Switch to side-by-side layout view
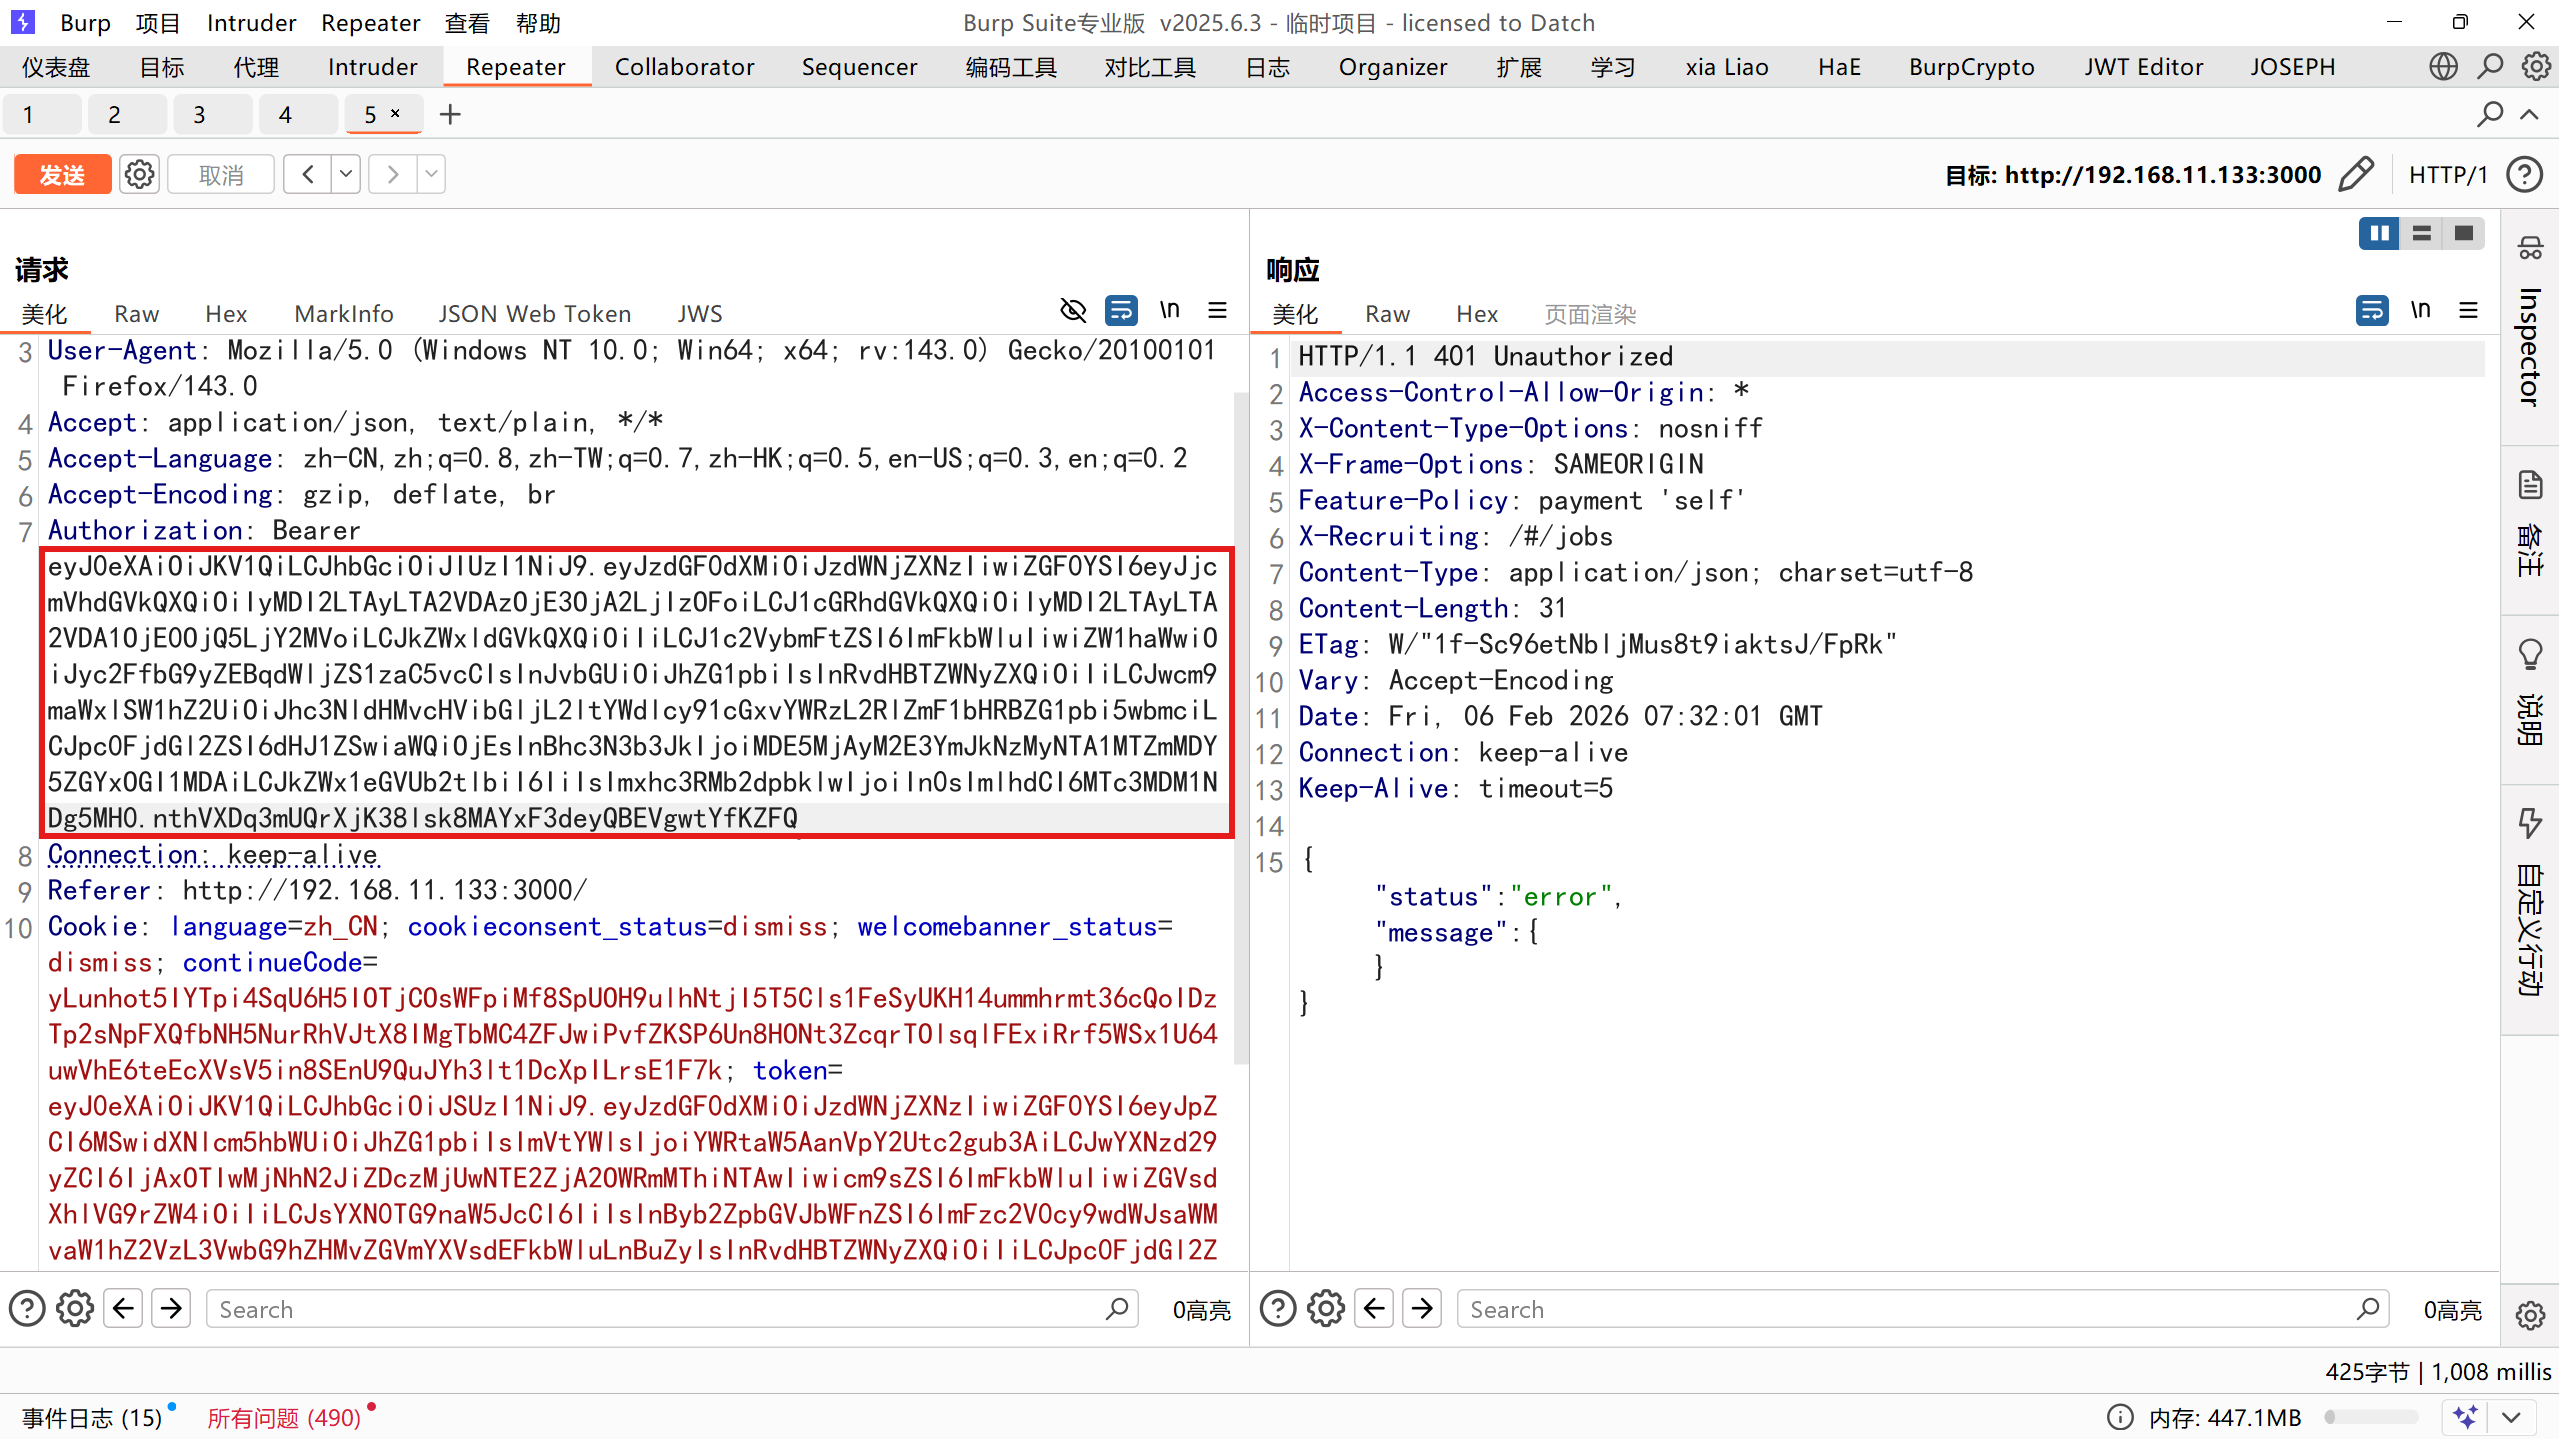Image resolution: width=2559 pixels, height=1439 pixels. [x=2378, y=234]
